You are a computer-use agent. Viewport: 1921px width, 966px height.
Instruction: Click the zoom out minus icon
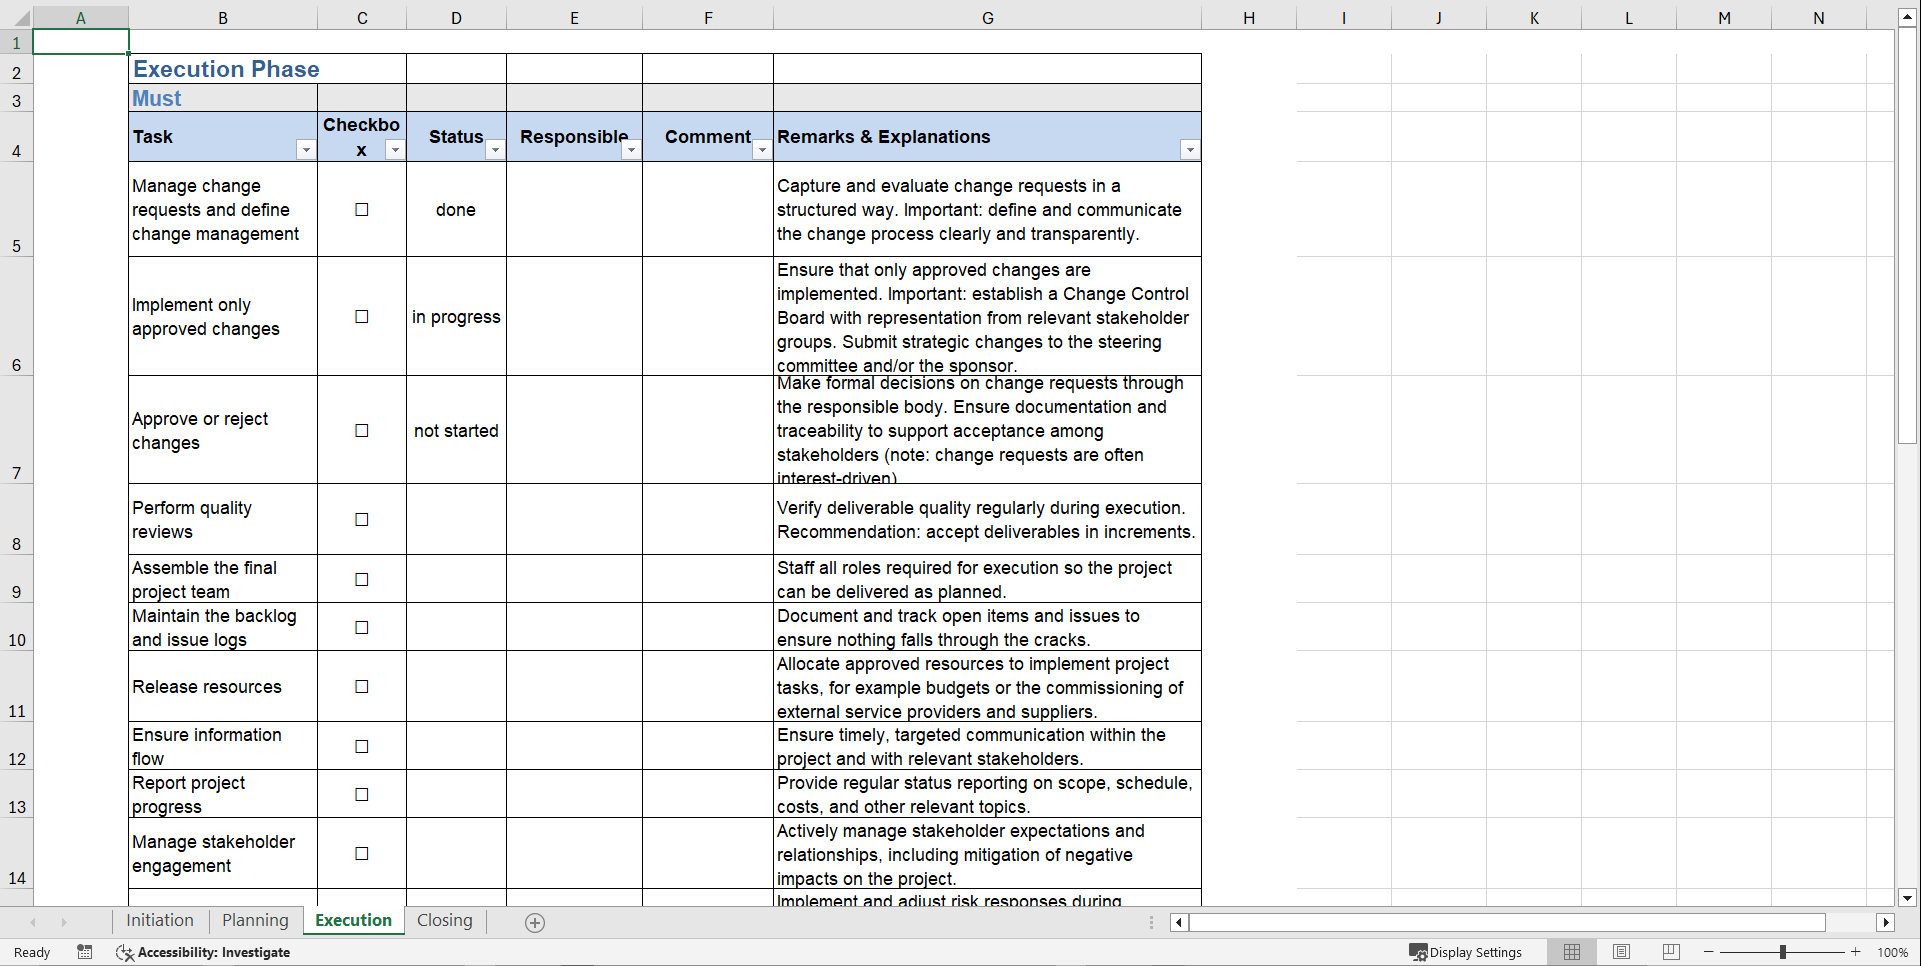(1708, 952)
